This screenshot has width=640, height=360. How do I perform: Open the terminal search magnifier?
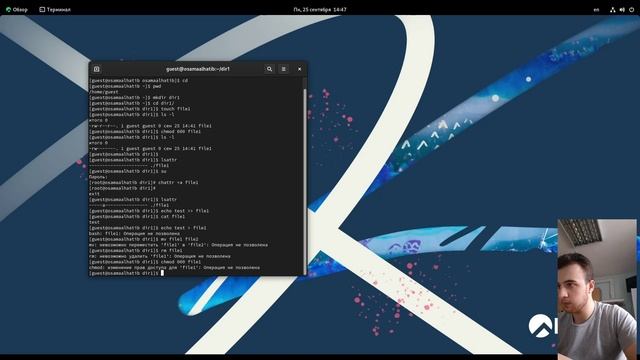[x=269, y=69]
